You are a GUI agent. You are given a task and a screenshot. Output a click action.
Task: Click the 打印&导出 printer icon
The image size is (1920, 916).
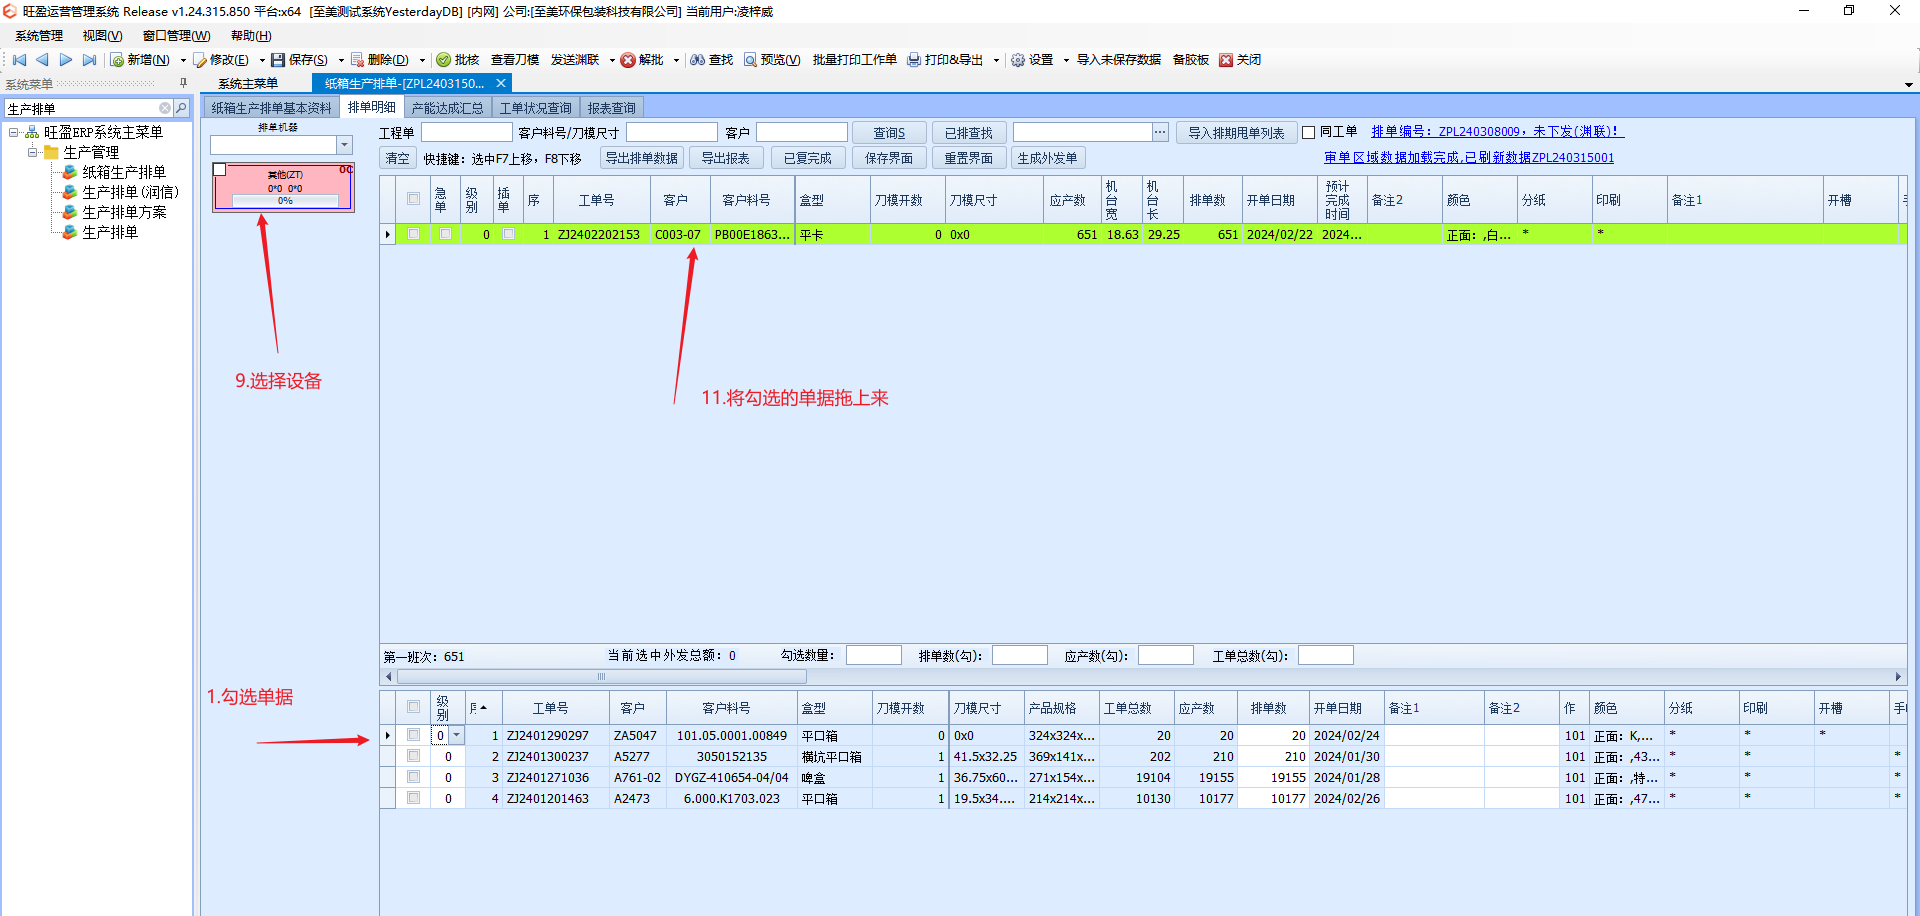(914, 60)
